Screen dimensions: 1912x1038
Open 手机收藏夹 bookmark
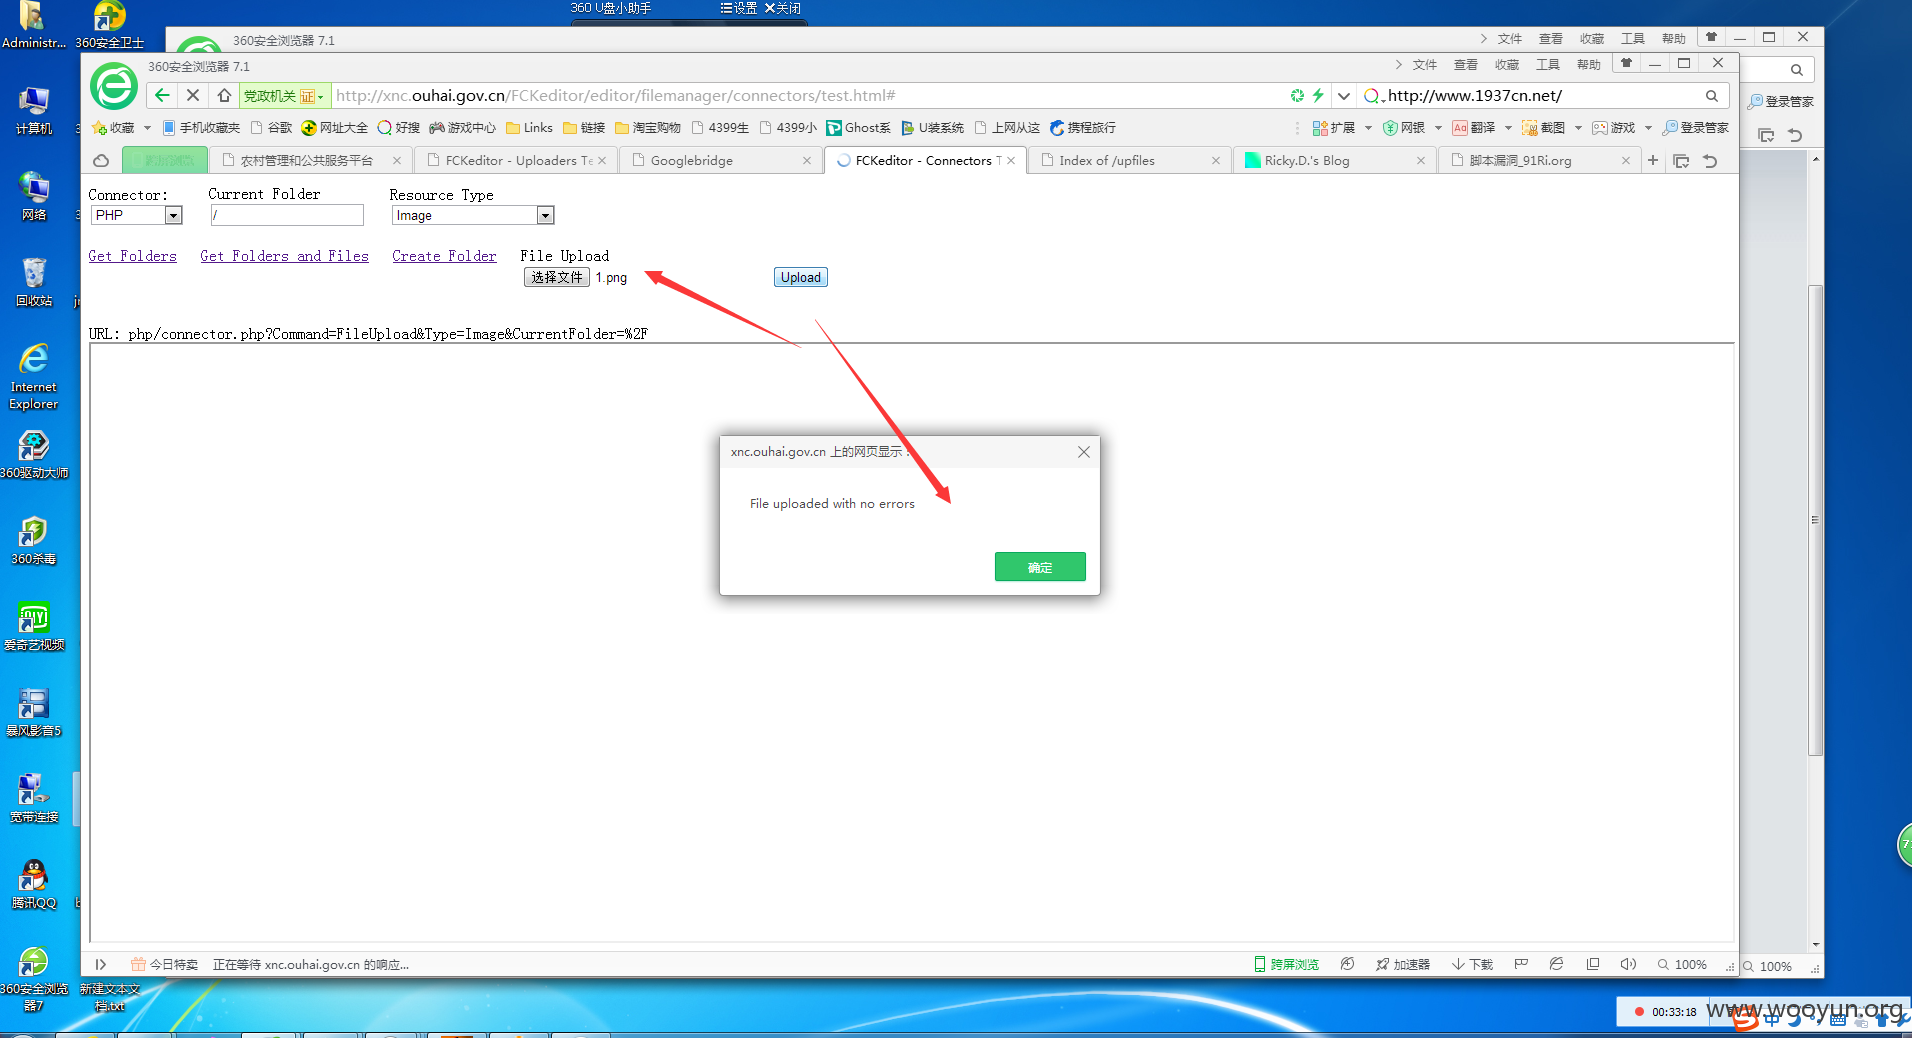[201, 128]
